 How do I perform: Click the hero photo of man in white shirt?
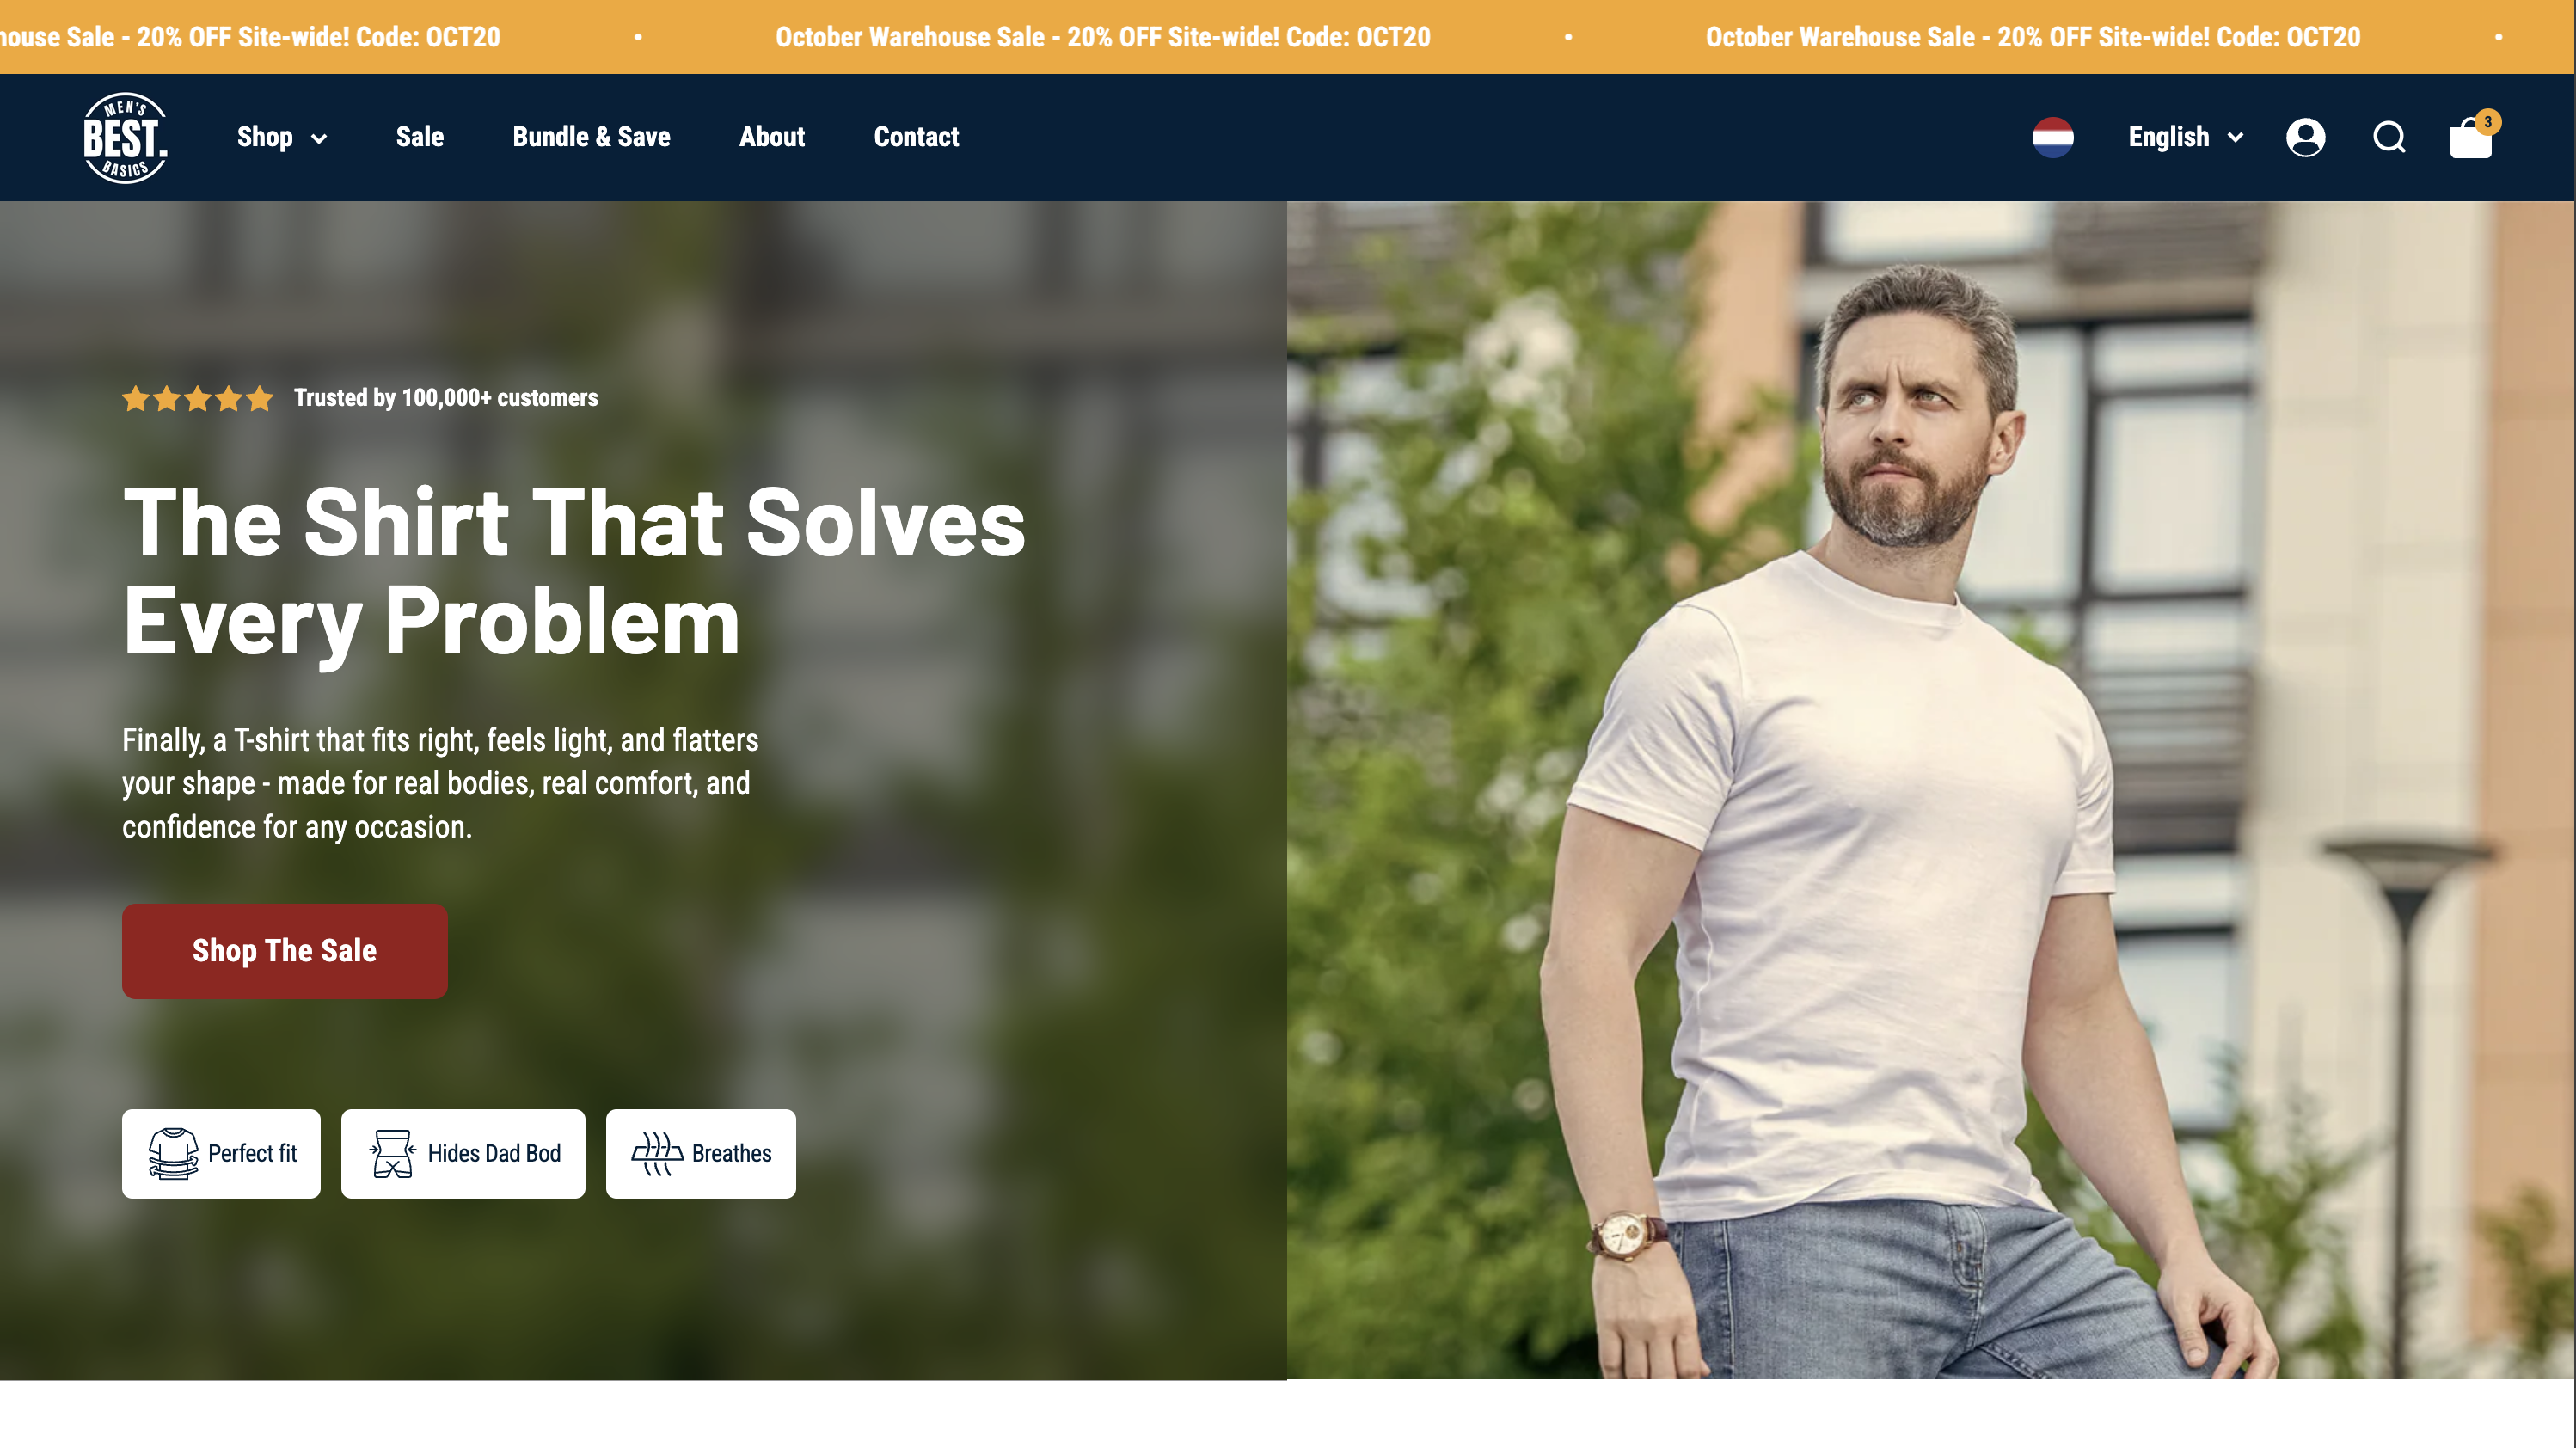1930,790
